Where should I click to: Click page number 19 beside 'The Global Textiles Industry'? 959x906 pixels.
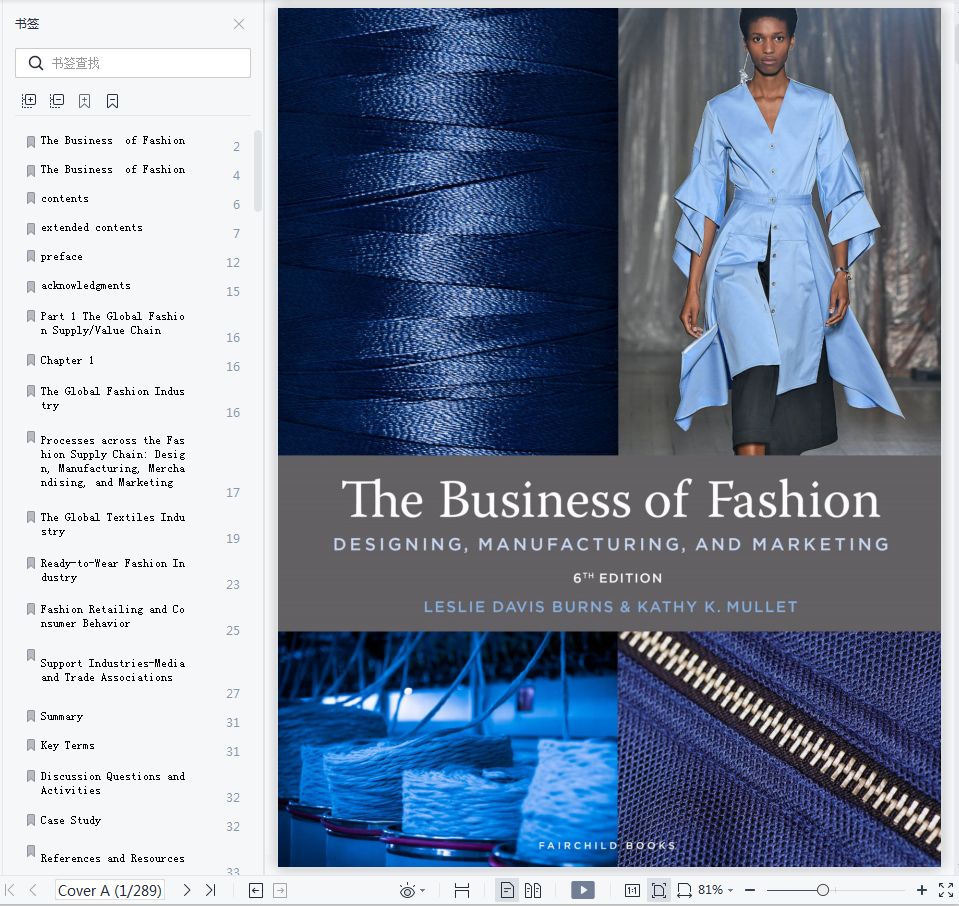[233, 539]
